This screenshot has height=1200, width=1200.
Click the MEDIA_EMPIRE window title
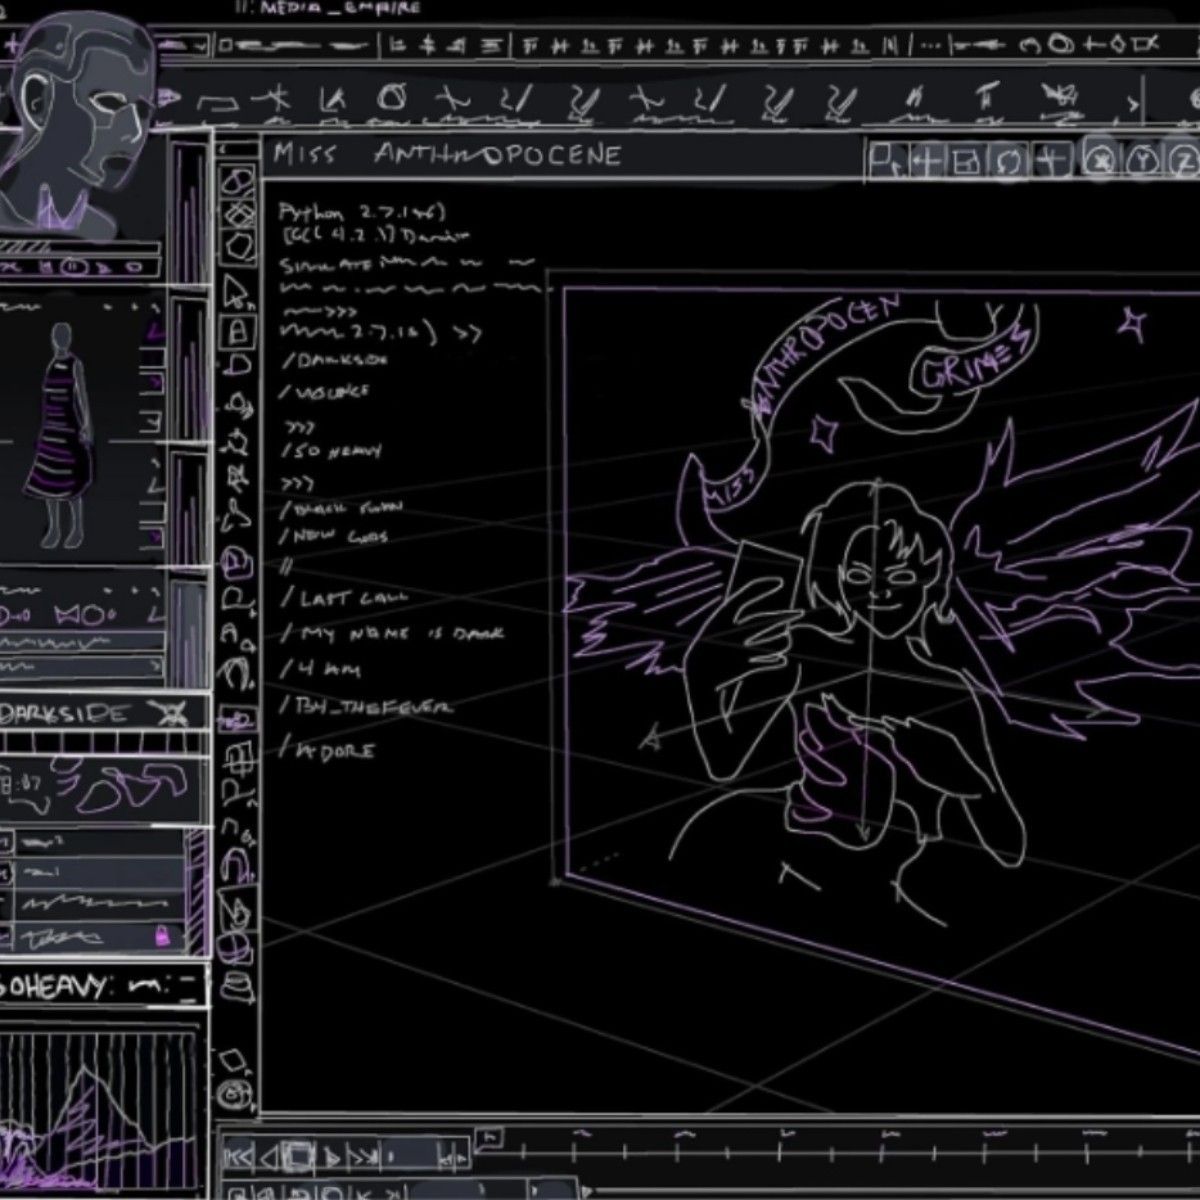coord(327,7)
